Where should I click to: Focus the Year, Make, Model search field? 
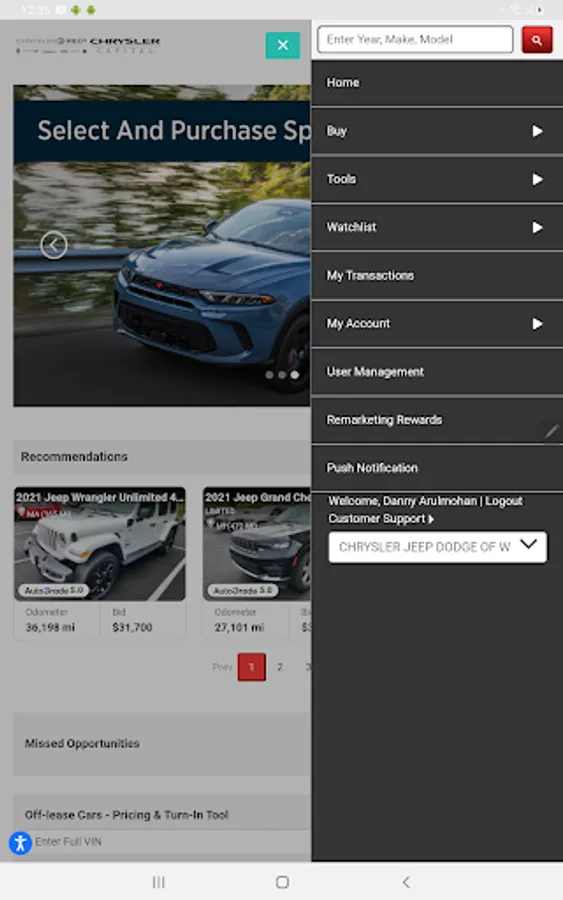[x=415, y=40]
